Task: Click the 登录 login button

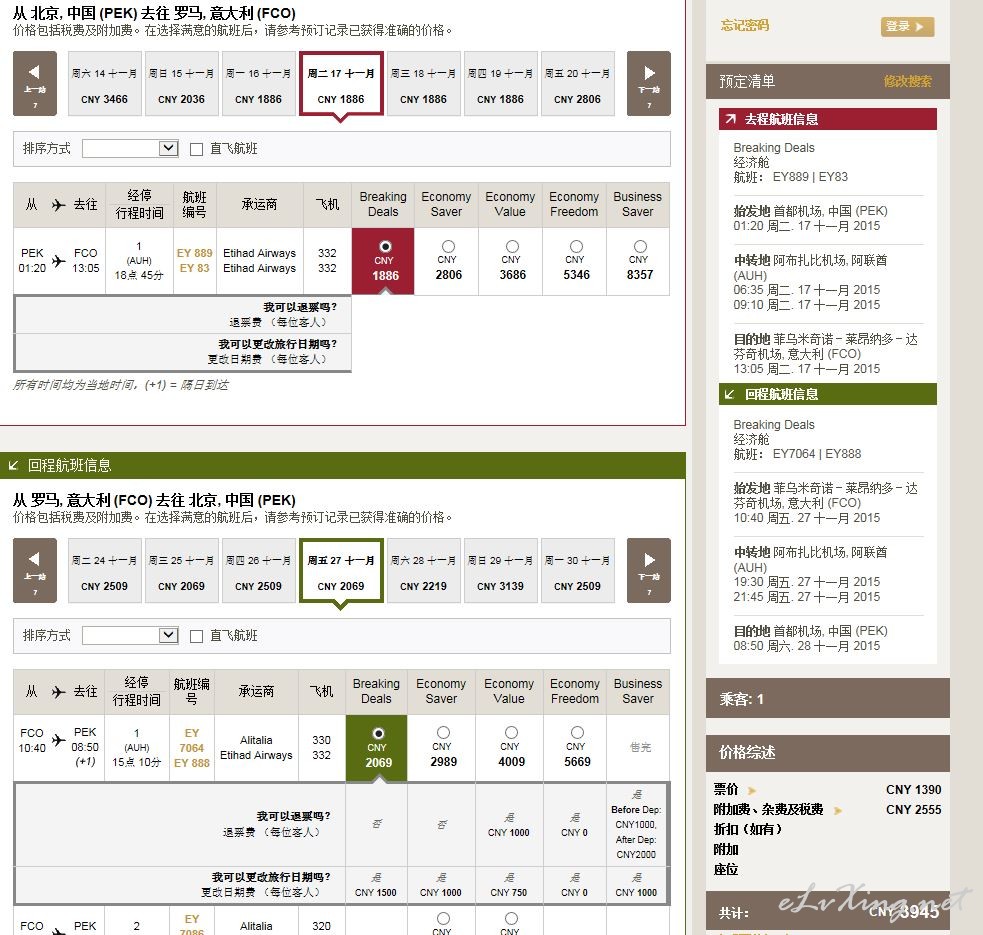Action: [907, 26]
